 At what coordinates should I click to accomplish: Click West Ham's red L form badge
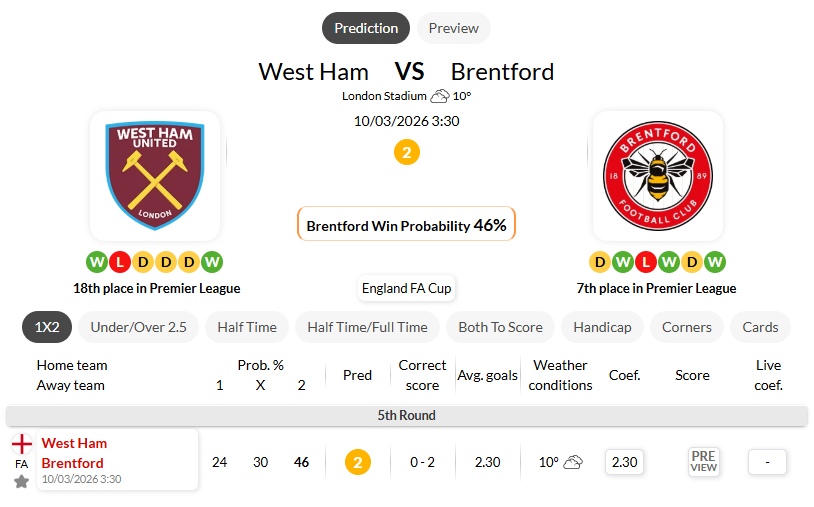[120, 262]
